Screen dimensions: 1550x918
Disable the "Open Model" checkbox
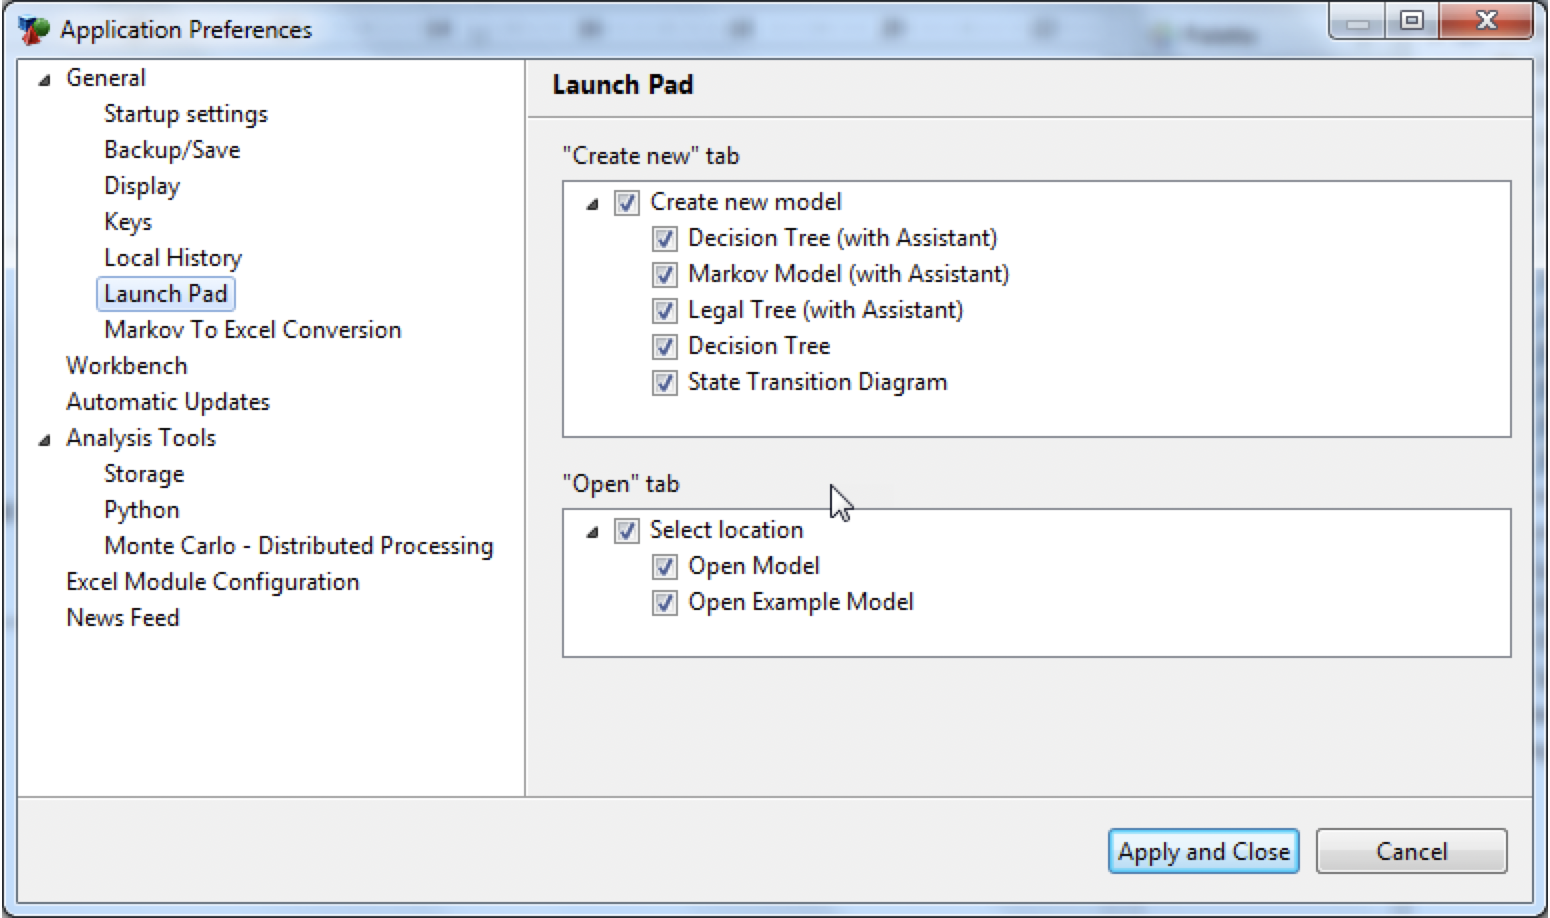(663, 566)
